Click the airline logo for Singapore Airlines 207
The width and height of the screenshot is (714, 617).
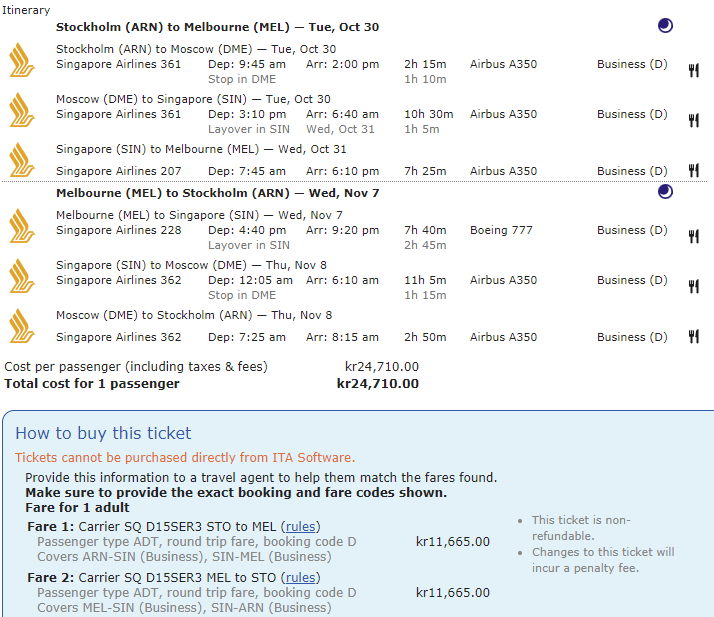click(x=21, y=158)
